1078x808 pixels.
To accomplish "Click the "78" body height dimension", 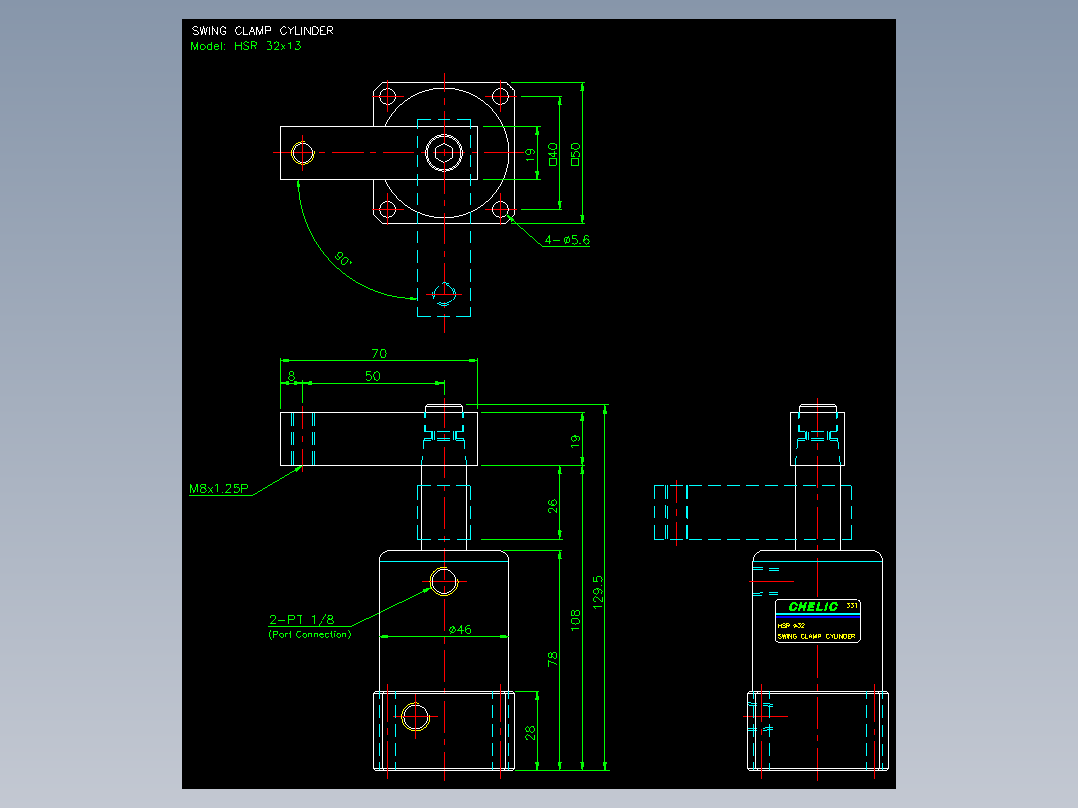I will tap(553, 659).
